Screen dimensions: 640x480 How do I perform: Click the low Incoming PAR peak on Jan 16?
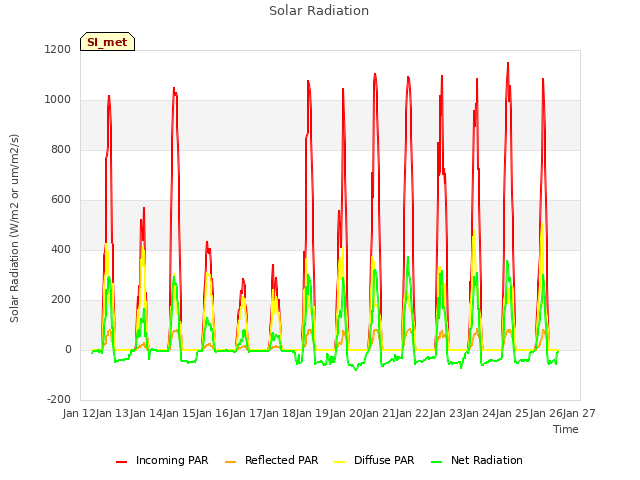coord(243,279)
